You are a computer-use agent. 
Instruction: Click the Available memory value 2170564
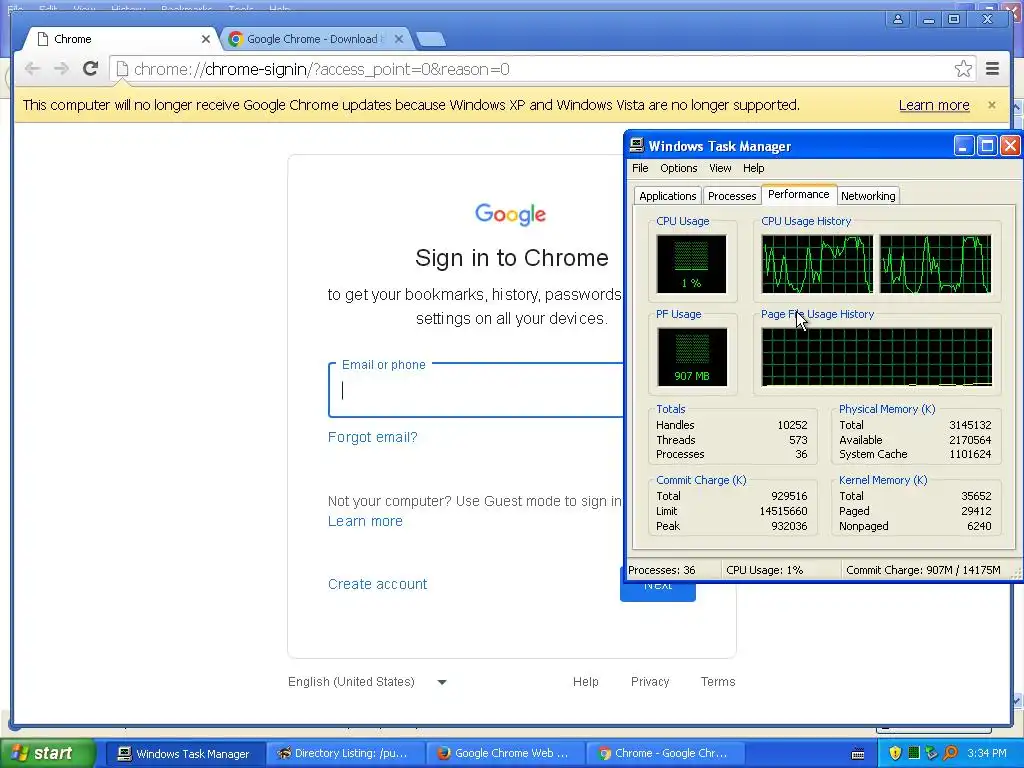click(970, 440)
